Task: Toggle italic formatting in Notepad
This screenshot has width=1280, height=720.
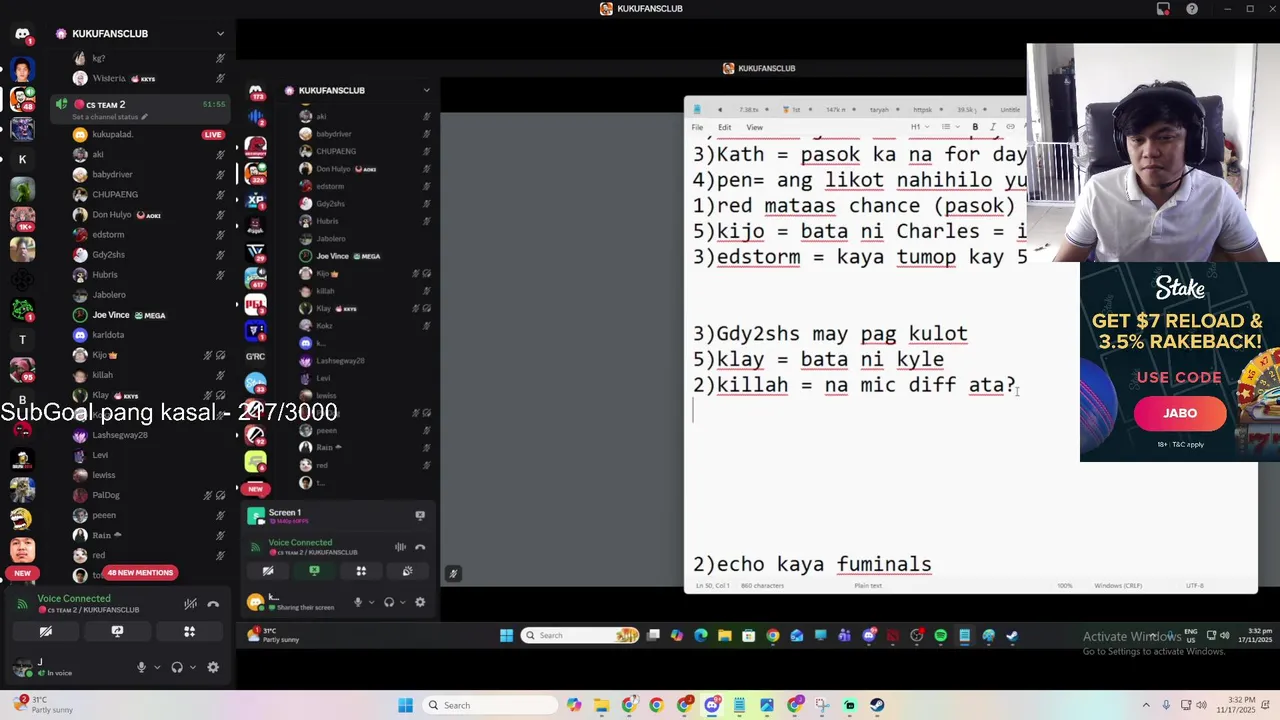Action: click(x=992, y=127)
